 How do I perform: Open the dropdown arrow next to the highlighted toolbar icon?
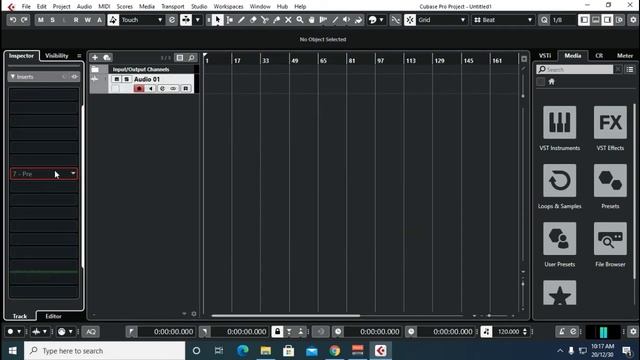coord(198,20)
